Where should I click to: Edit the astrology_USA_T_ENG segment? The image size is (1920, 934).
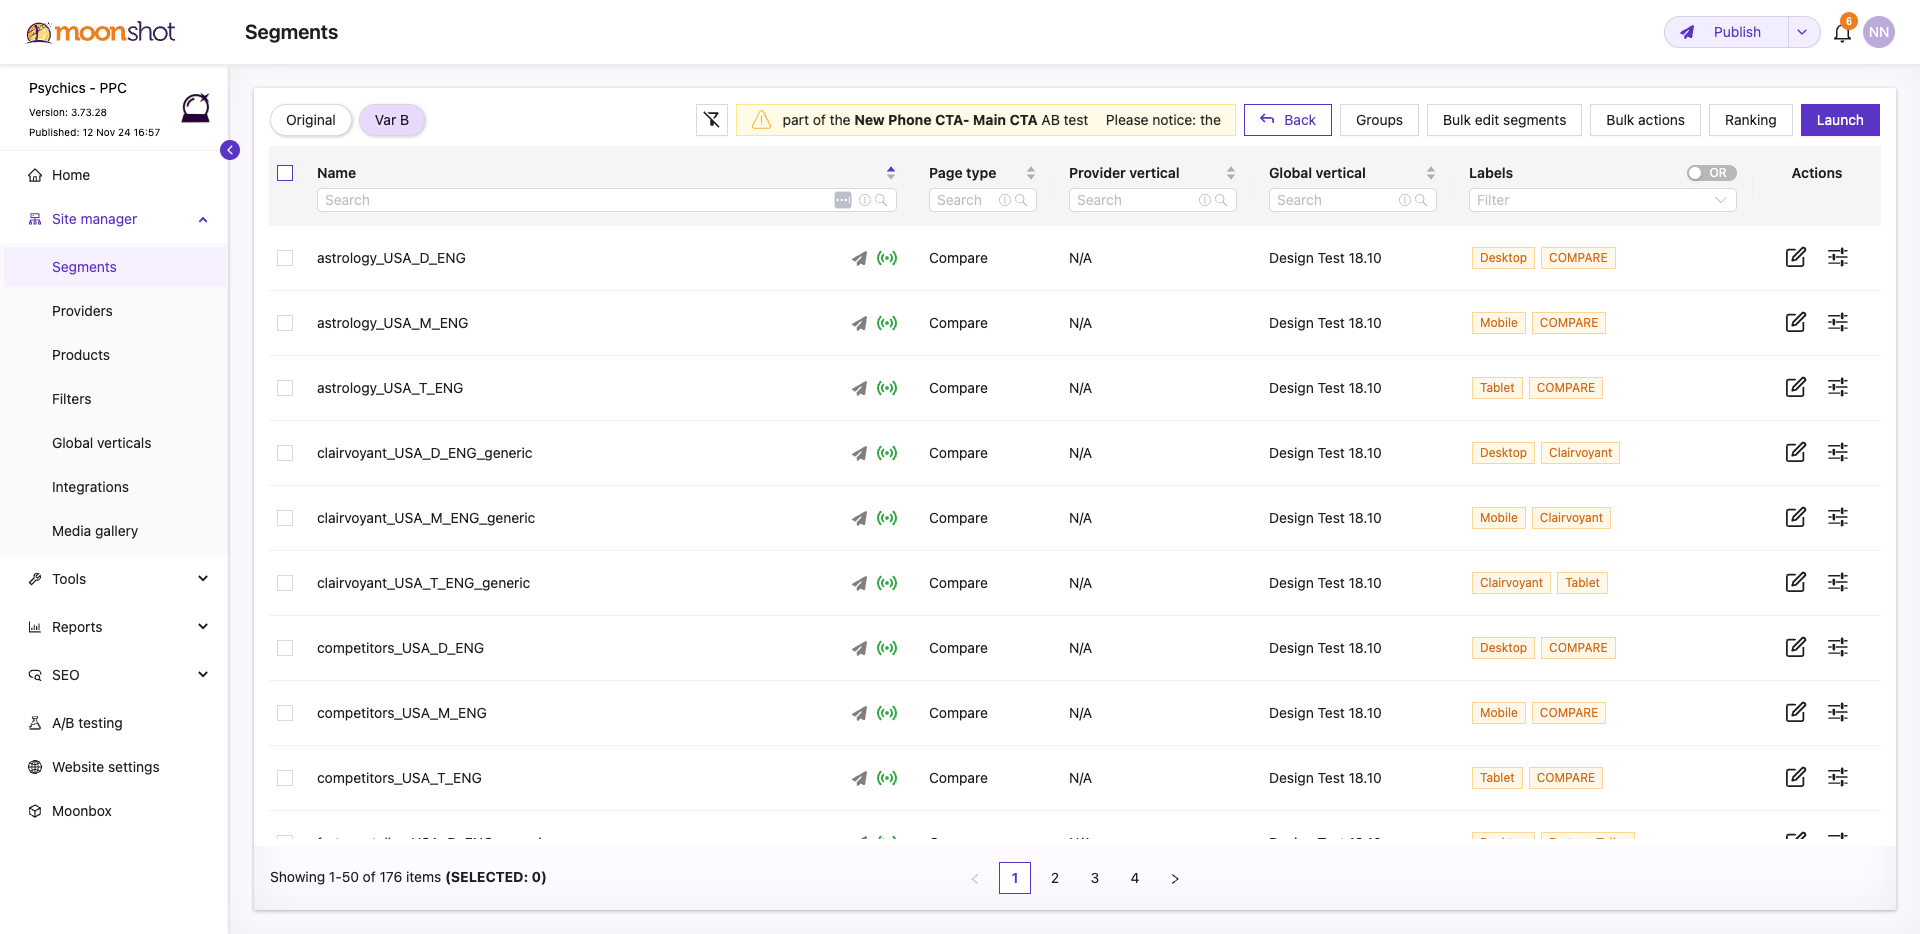point(1796,387)
